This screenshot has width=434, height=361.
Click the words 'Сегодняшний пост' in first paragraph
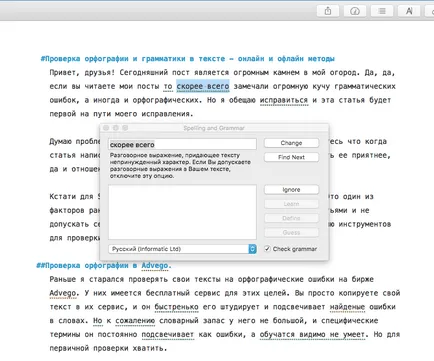pos(155,72)
